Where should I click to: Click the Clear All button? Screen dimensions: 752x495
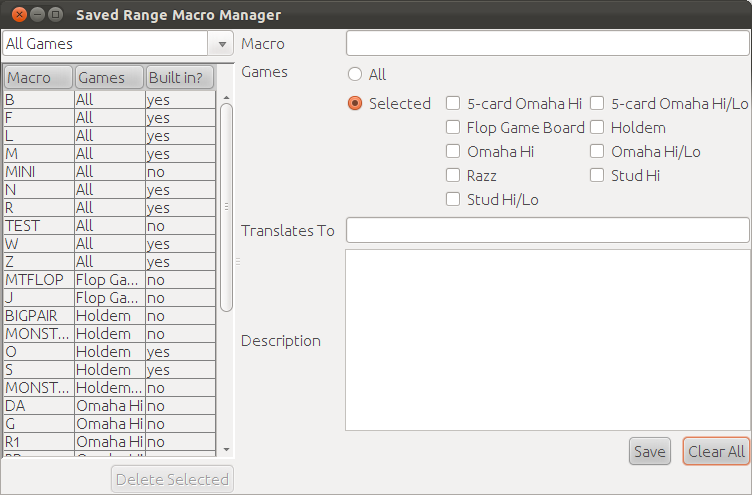716,451
